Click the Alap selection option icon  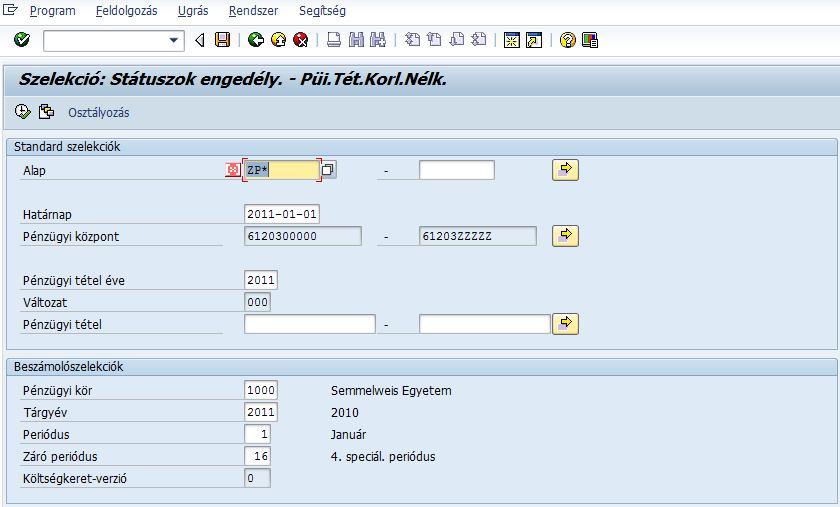click(233, 170)
